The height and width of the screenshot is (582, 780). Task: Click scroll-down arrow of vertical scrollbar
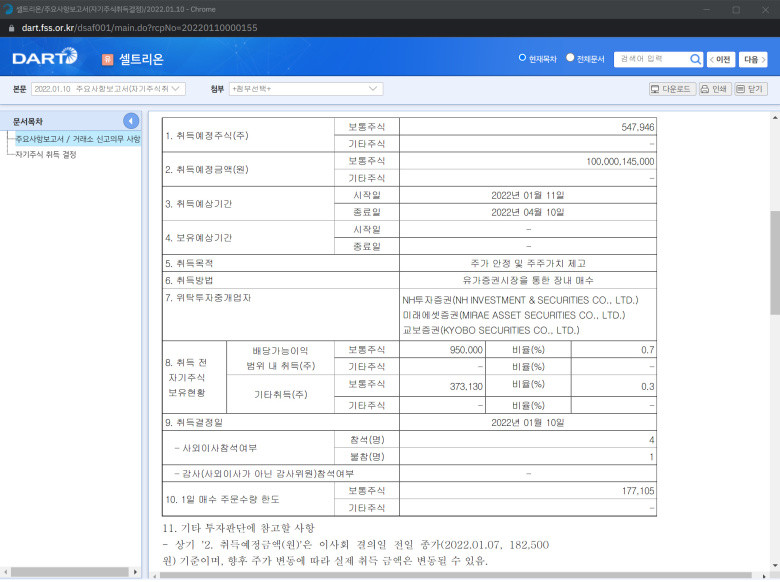[775, 566]
